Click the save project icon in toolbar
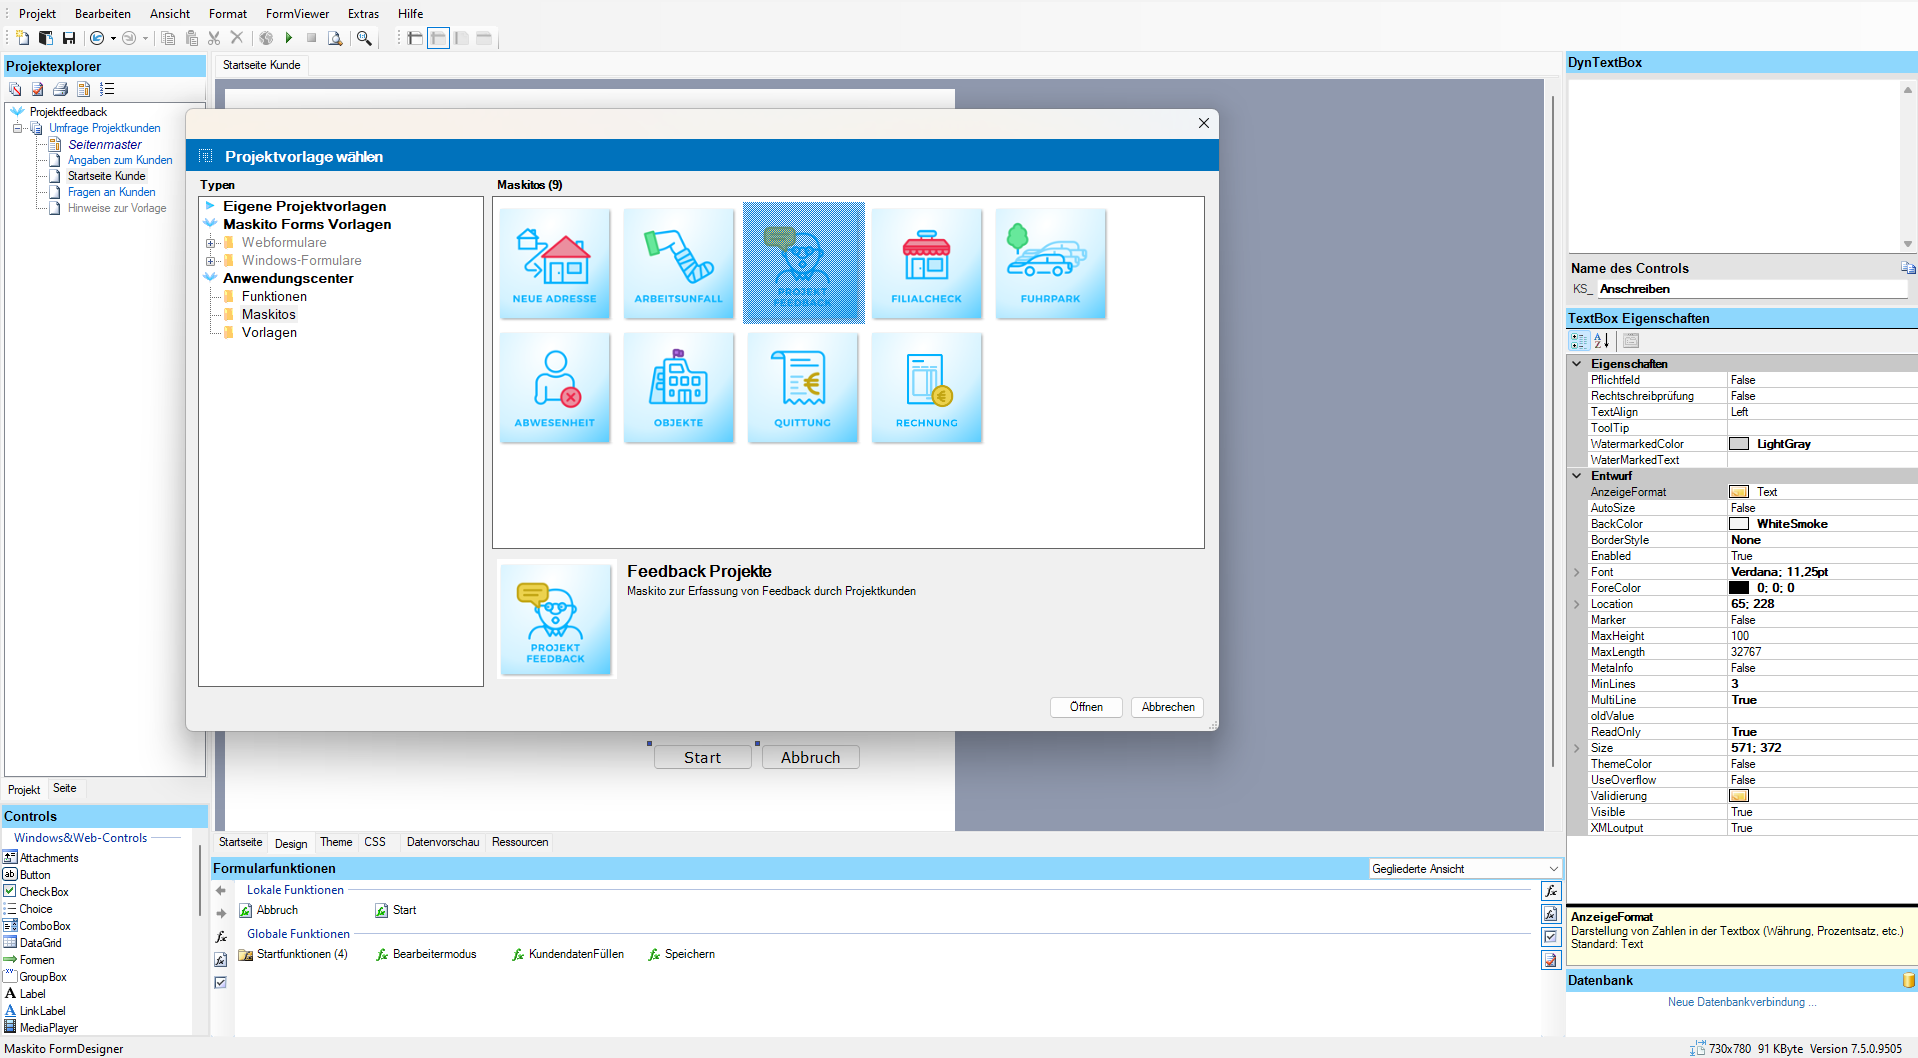1918x1058 pixels. (x=69, y=38)
